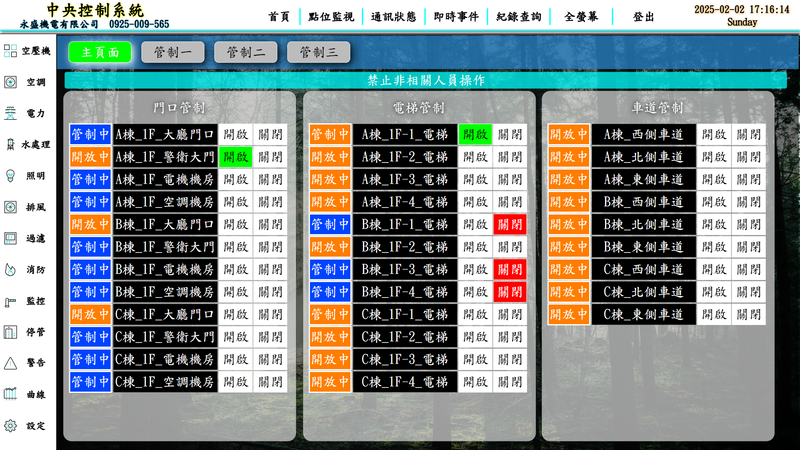This screenshot has height=450, width=800.
Task: Click 管制中 status of A棟_1F_大廳門口
Action: (90, 135)
